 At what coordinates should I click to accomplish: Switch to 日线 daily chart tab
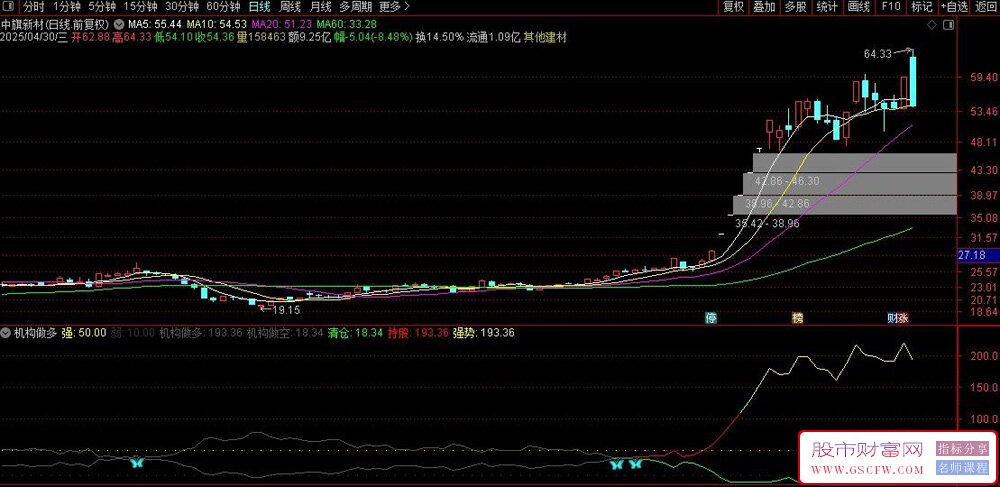(260, 7)
